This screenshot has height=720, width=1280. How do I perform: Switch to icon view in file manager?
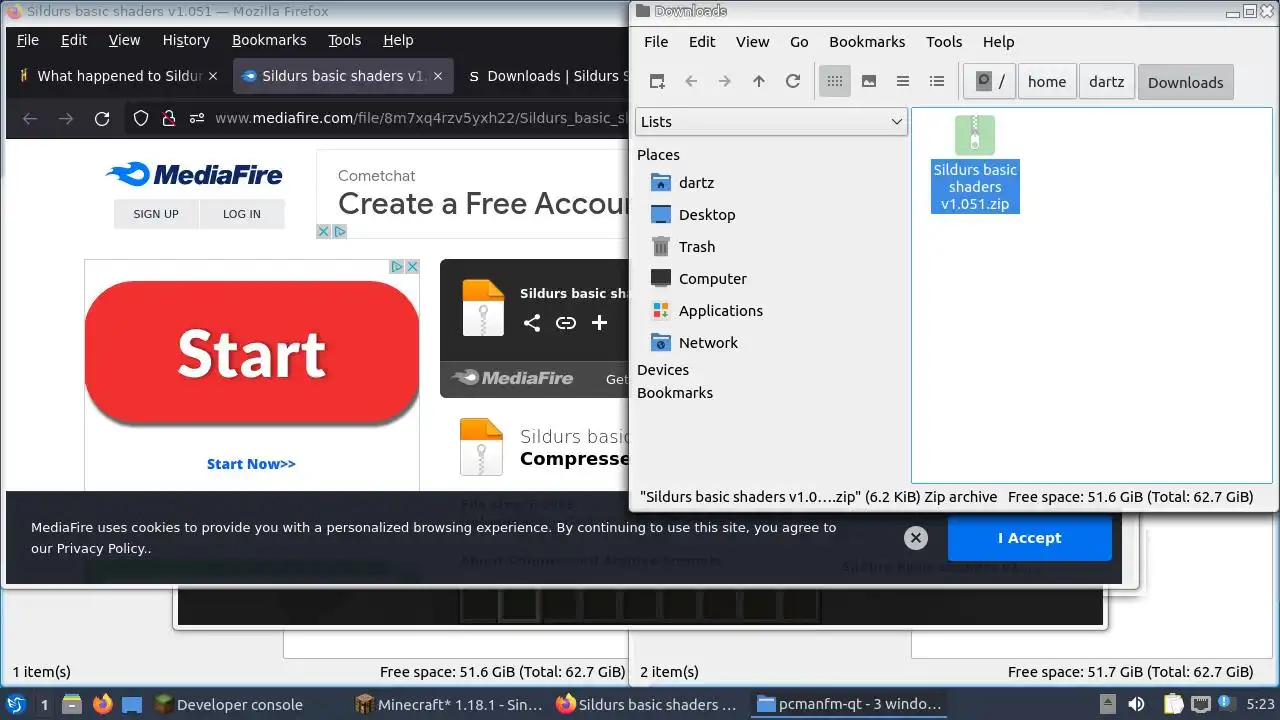(x=835, y=82)
